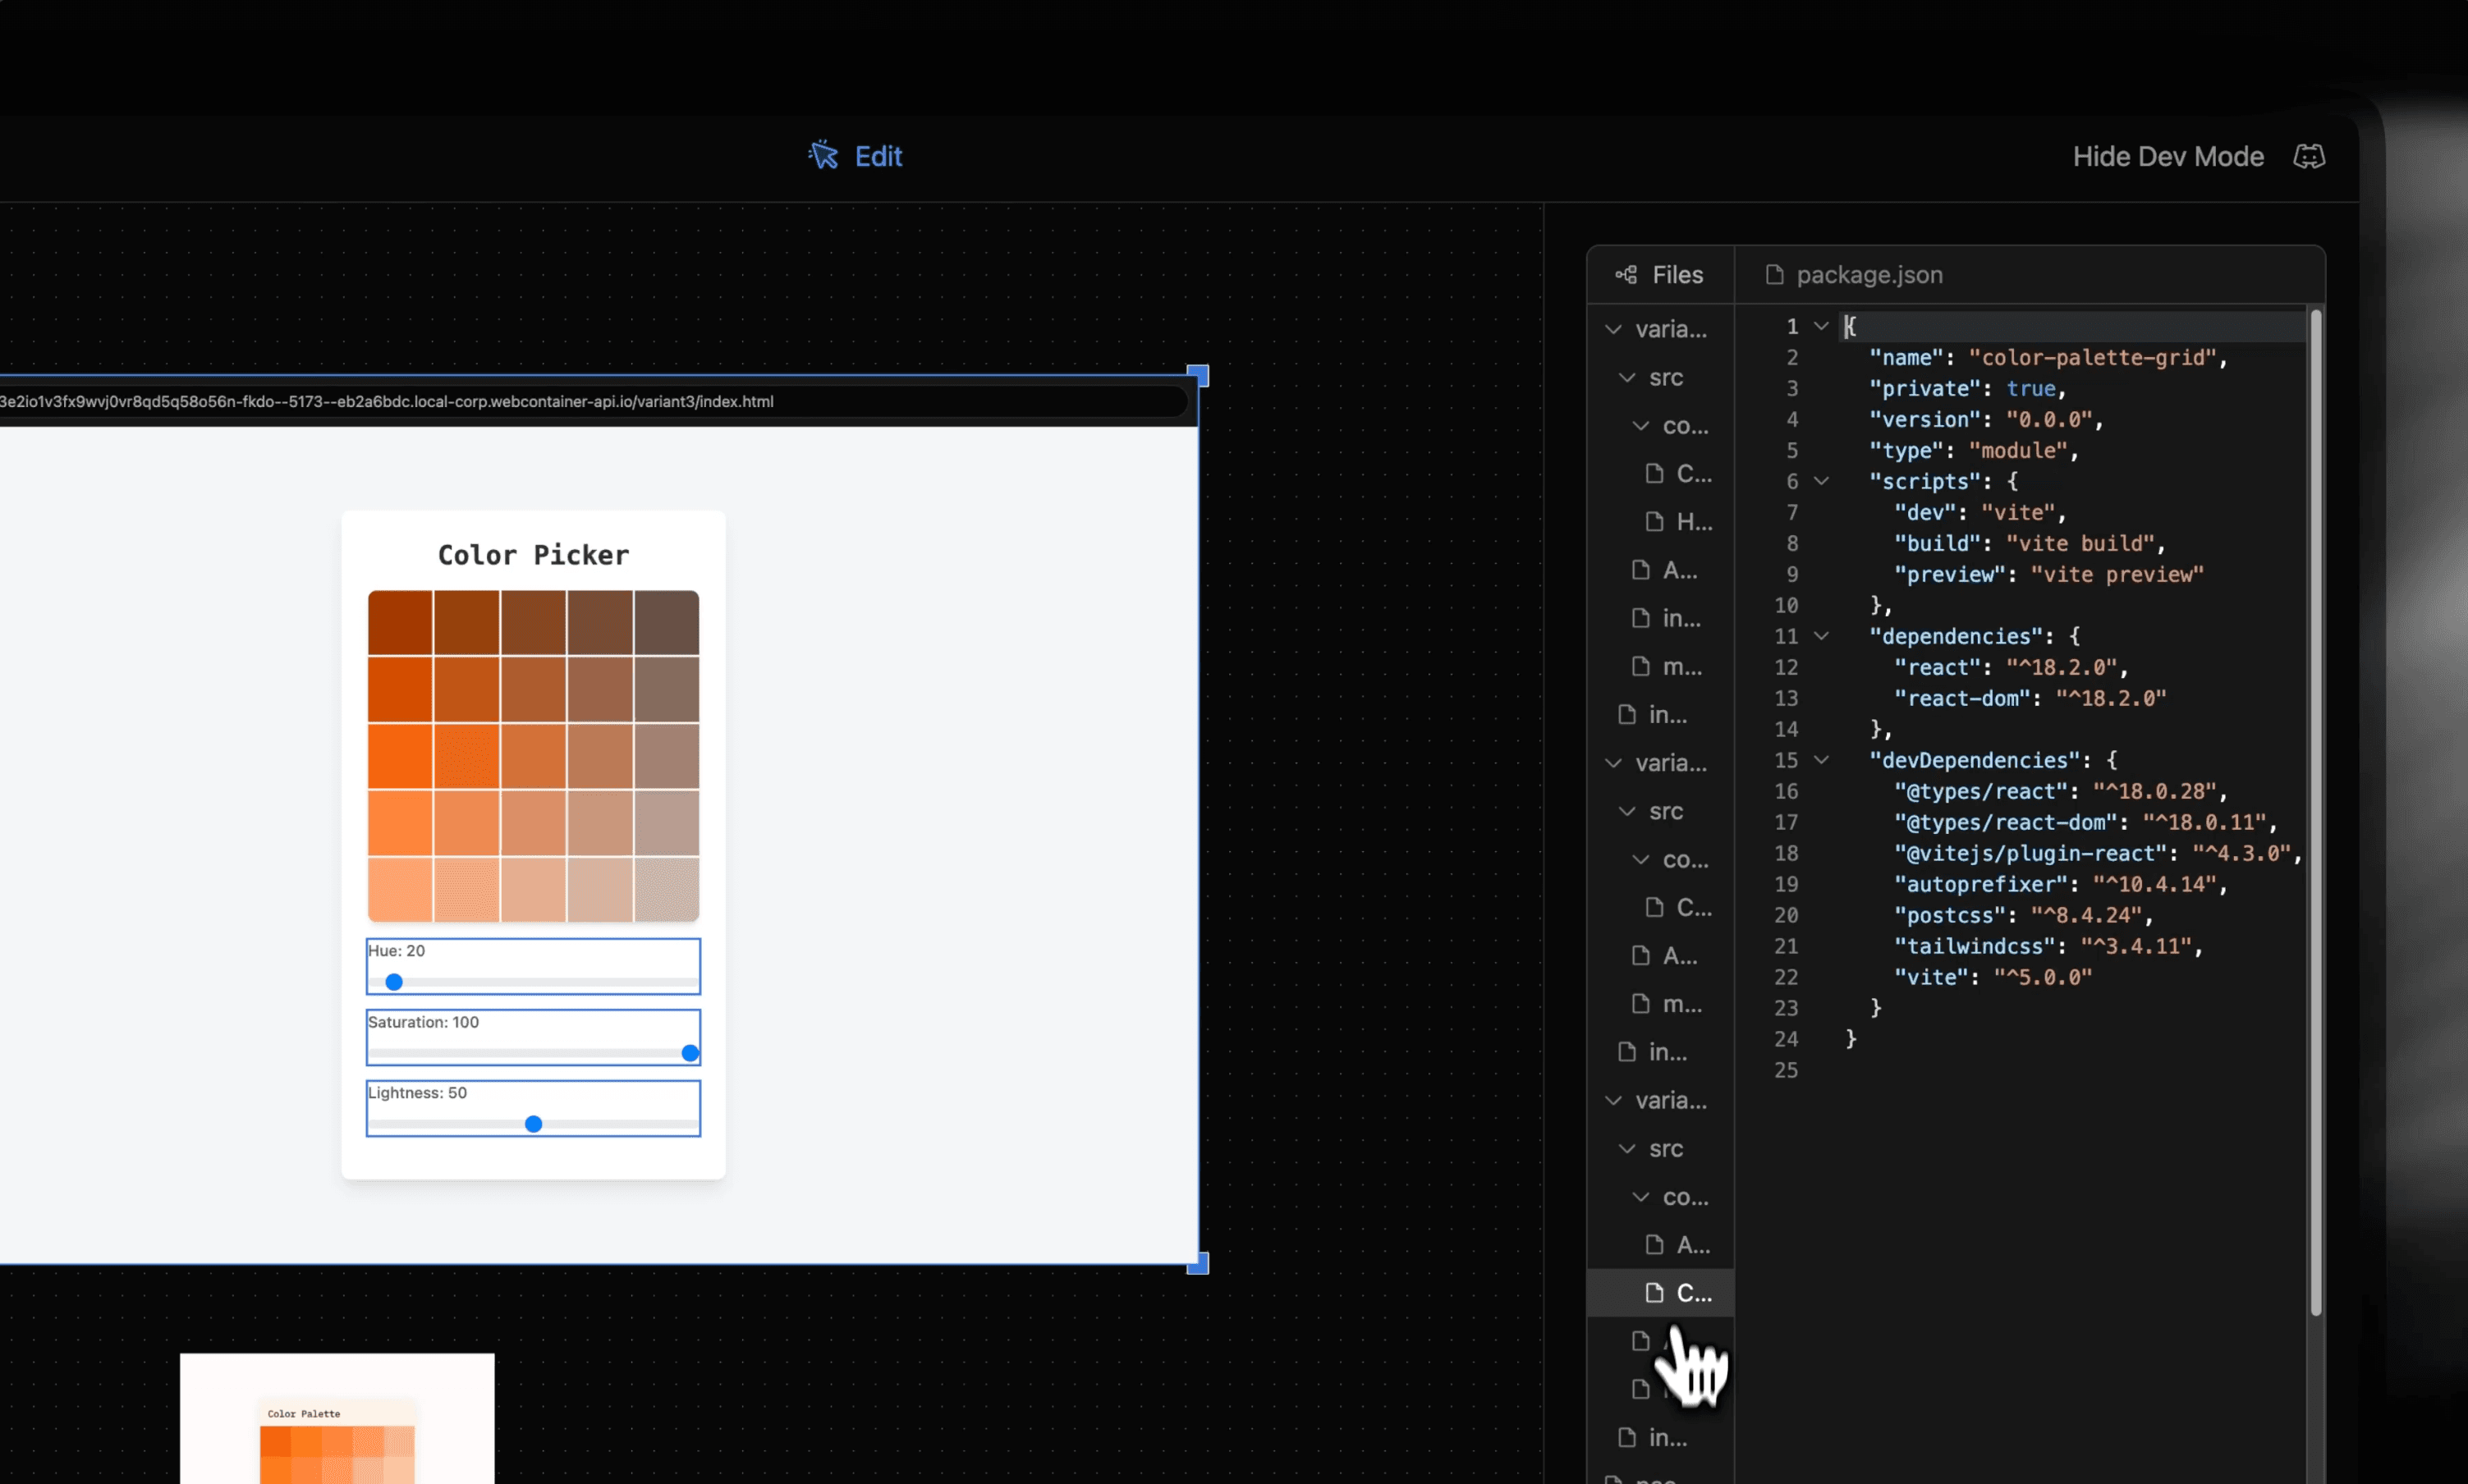Image resolution: width=2468 pixels, height=1484 pixels.
Task: Click the "color-palette-grid" string on line 2
Action: [2093, 357]
